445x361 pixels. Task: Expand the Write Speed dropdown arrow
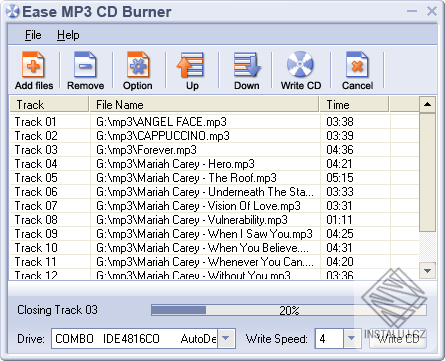point(351,339)
